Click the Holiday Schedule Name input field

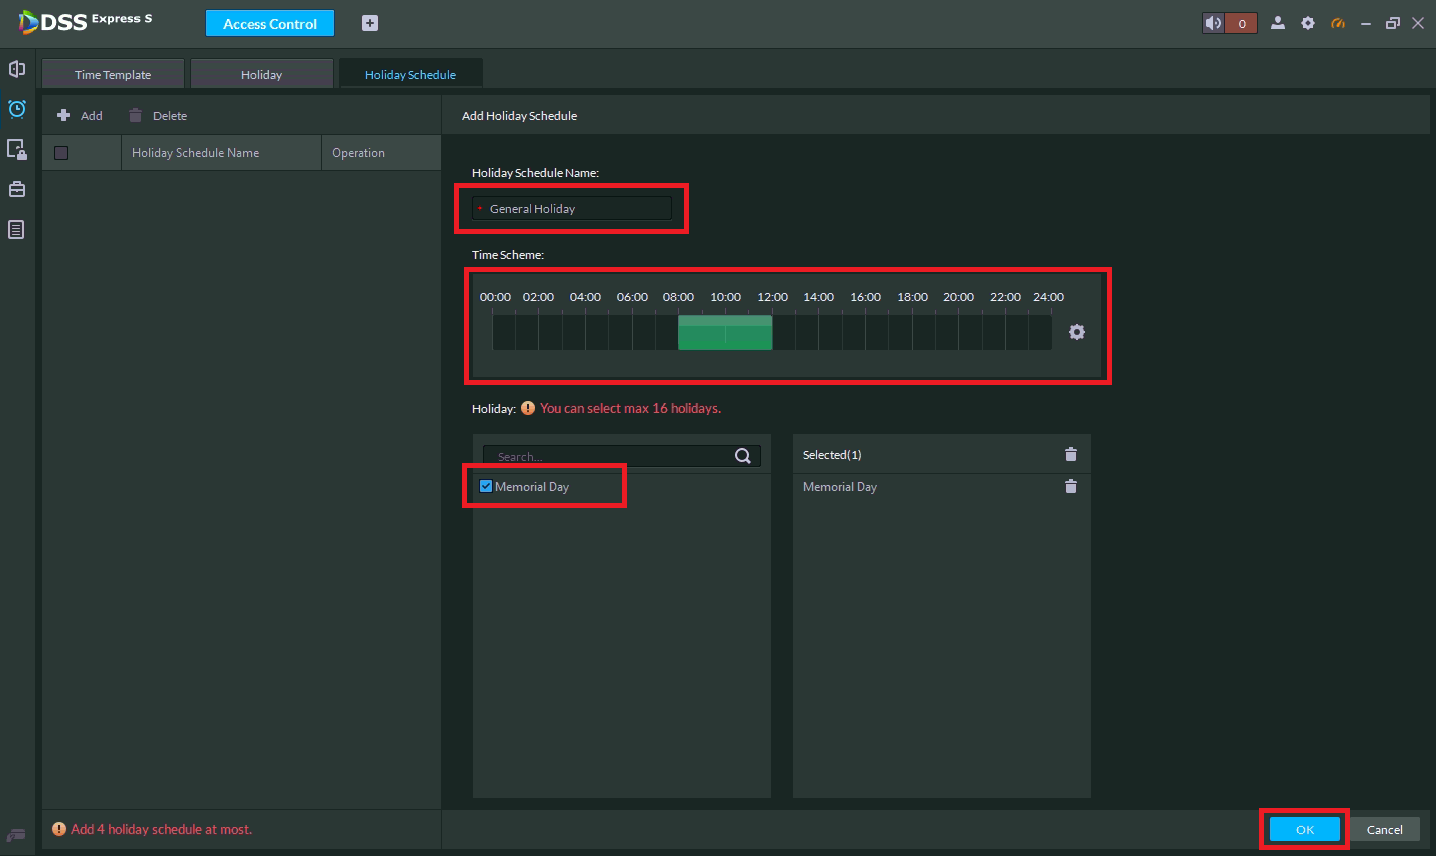575,209
